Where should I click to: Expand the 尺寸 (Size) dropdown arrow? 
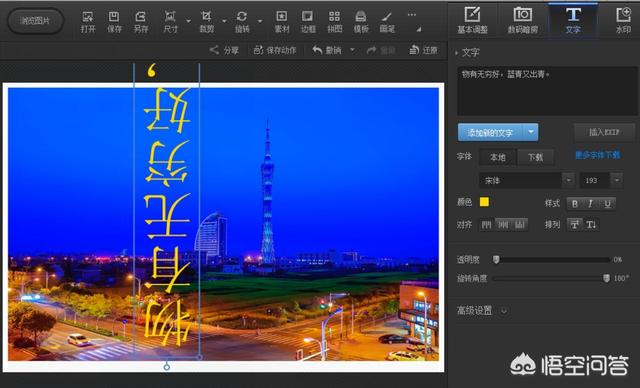(188, 21)
